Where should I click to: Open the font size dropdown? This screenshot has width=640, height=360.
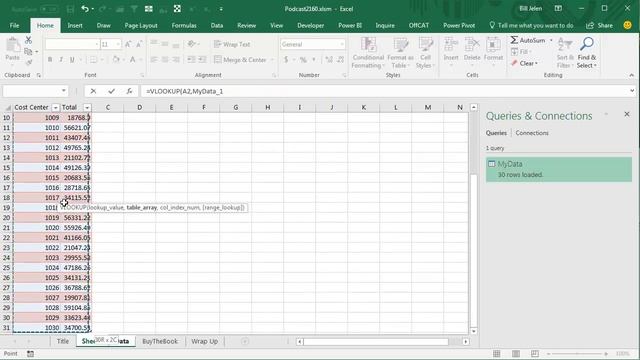[x=118, y=44]
